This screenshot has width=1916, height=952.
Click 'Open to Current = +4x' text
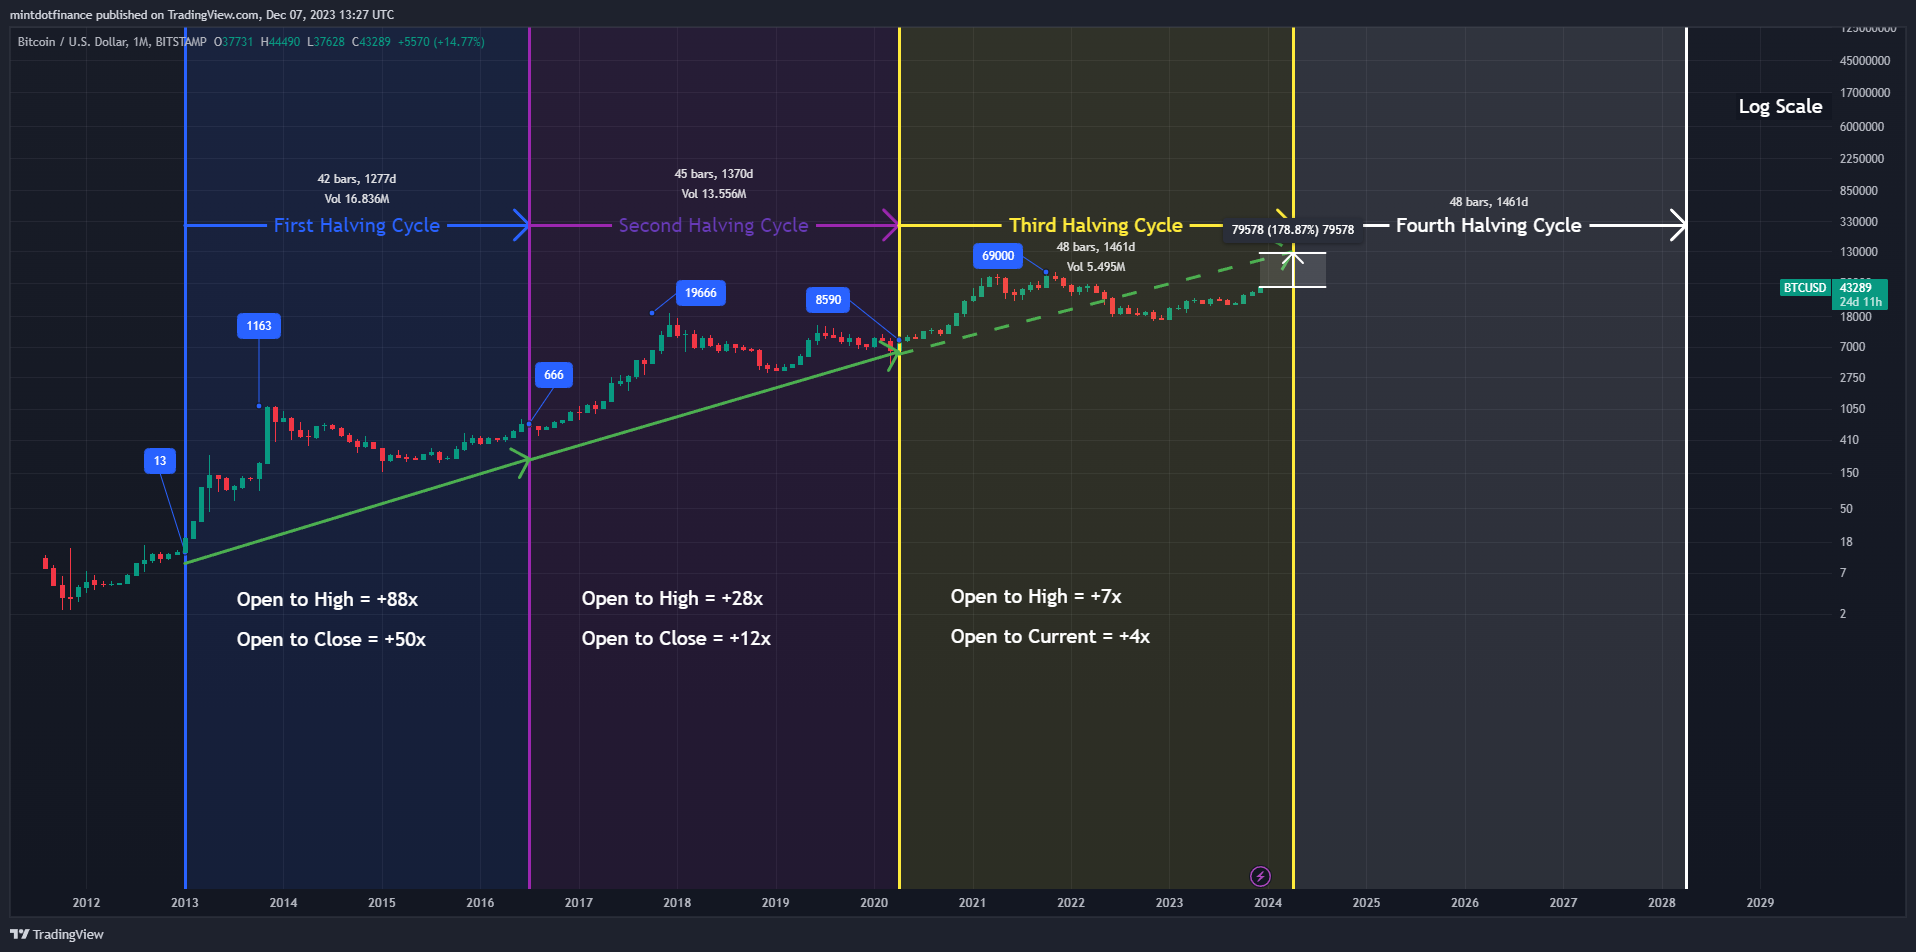point(1050,636)
